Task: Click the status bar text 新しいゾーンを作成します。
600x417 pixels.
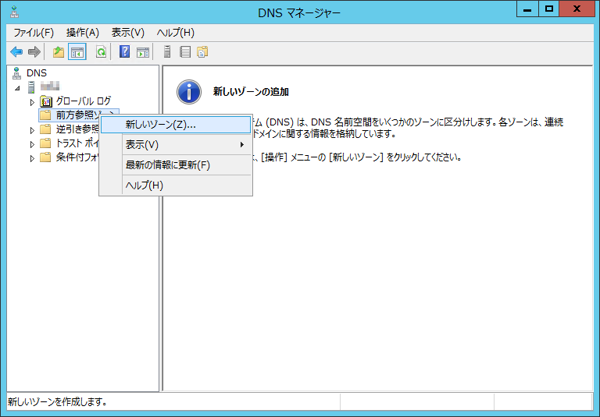Action: tap(57, 402)
